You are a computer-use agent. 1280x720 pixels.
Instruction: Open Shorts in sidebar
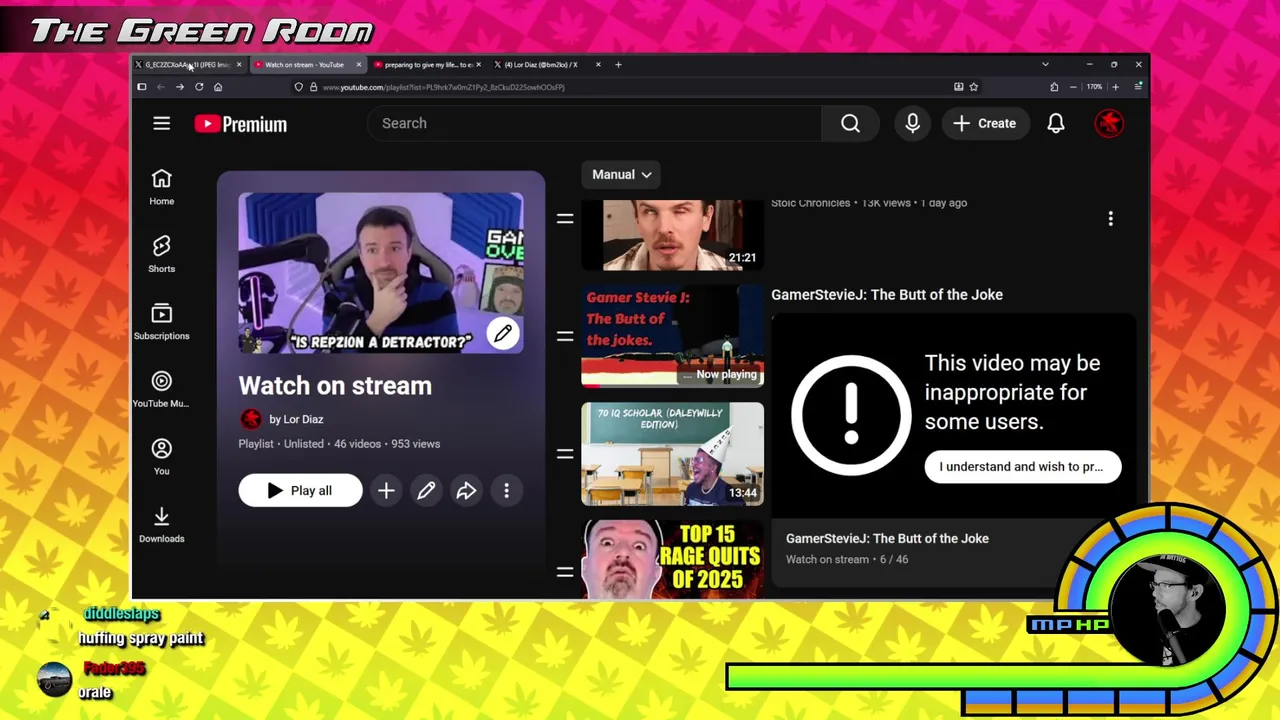pyautogui.click(x=161, y=254)
